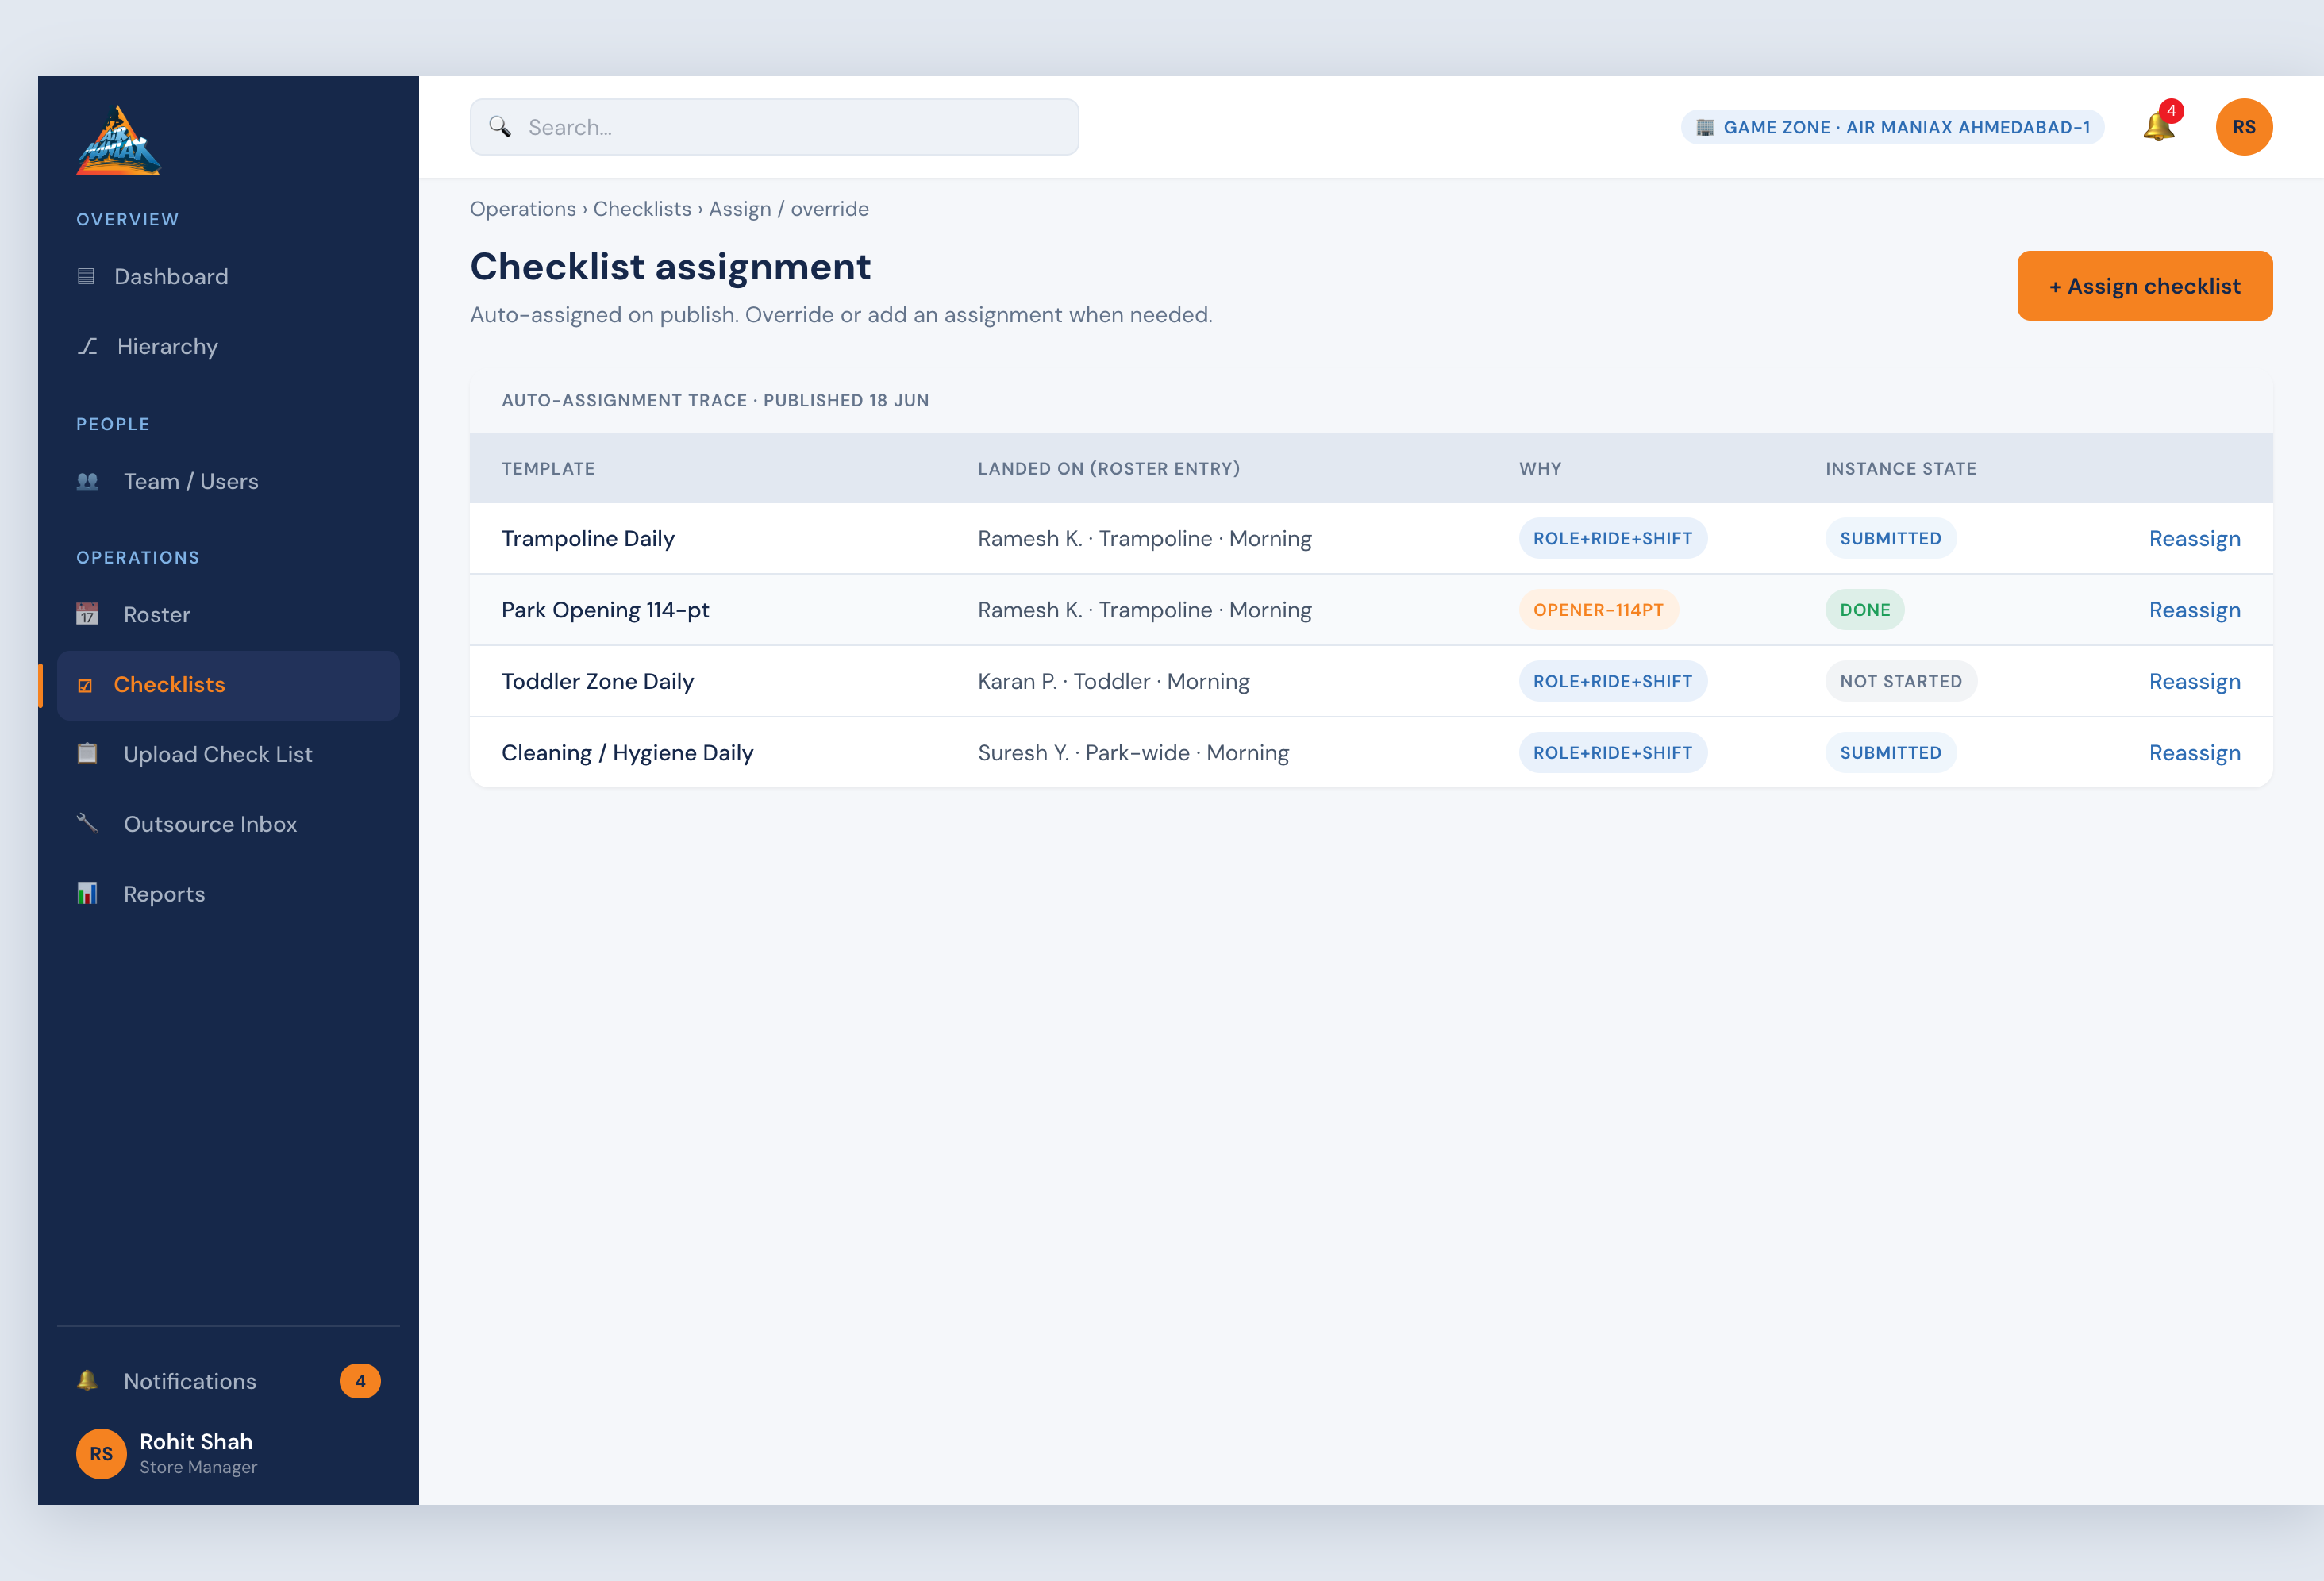Click ROLE+RIDE+SHIFT tag in Toddler Zone row
Viewport: 2324px width, 1581px height.
click(1613, 682)
